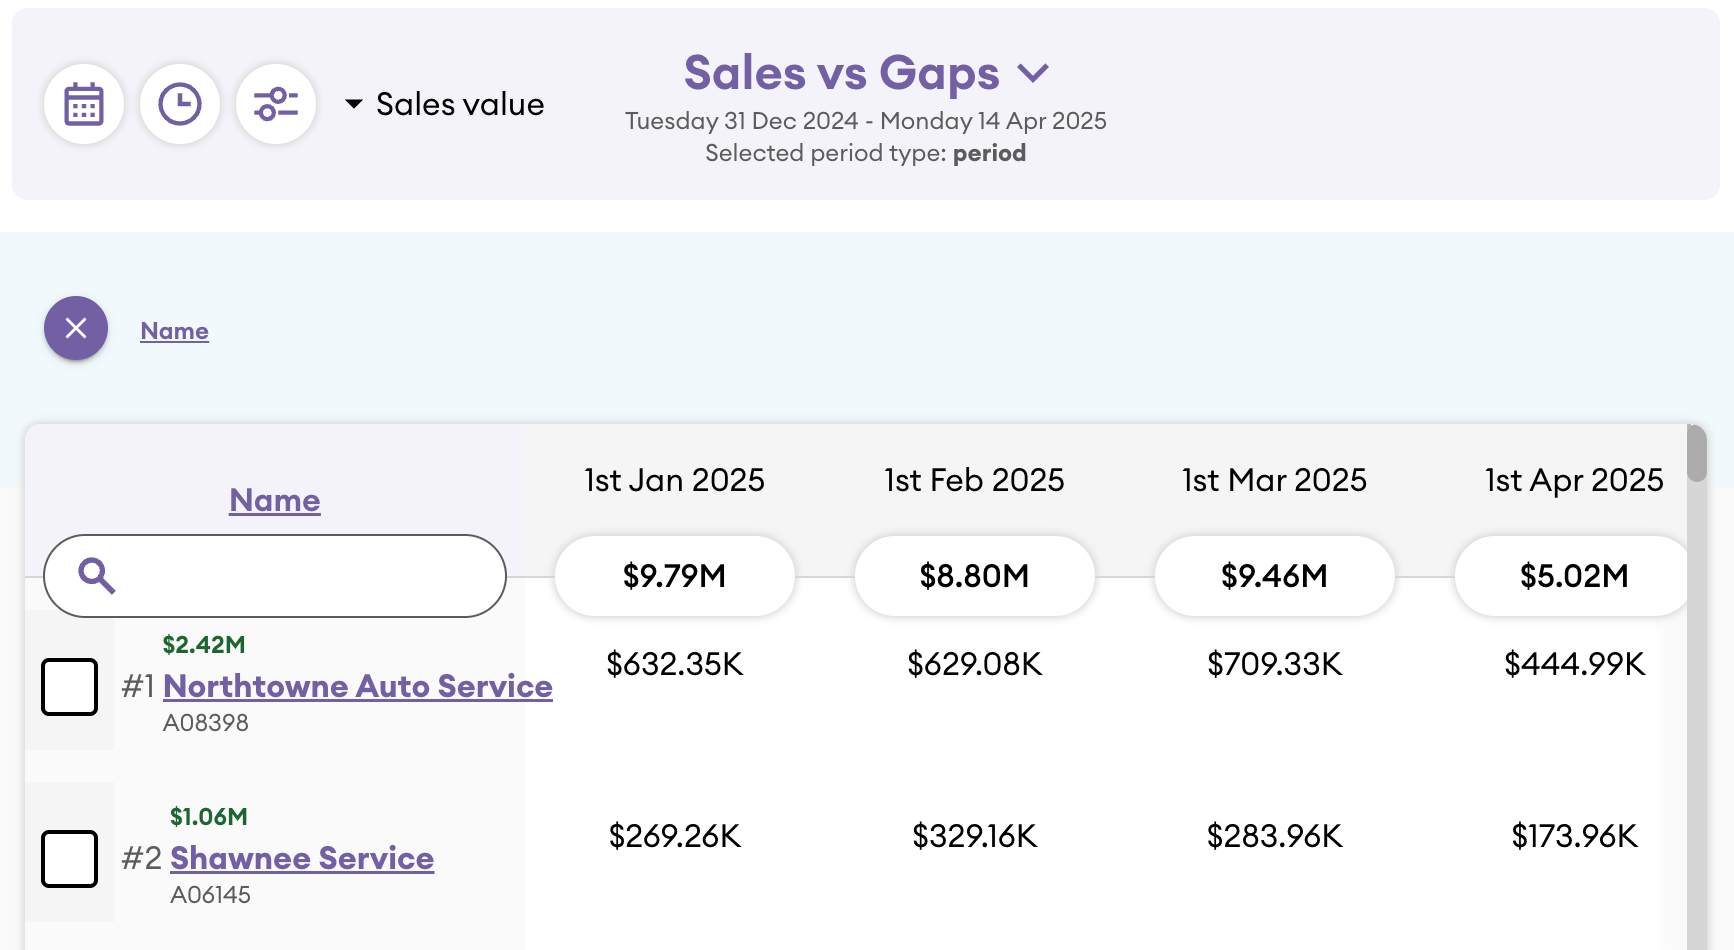Image resolution: width=1734 pixels, height=950 pixels.
Task: Click the table vertical scrollbar thumb
Action: [1696, 454]
